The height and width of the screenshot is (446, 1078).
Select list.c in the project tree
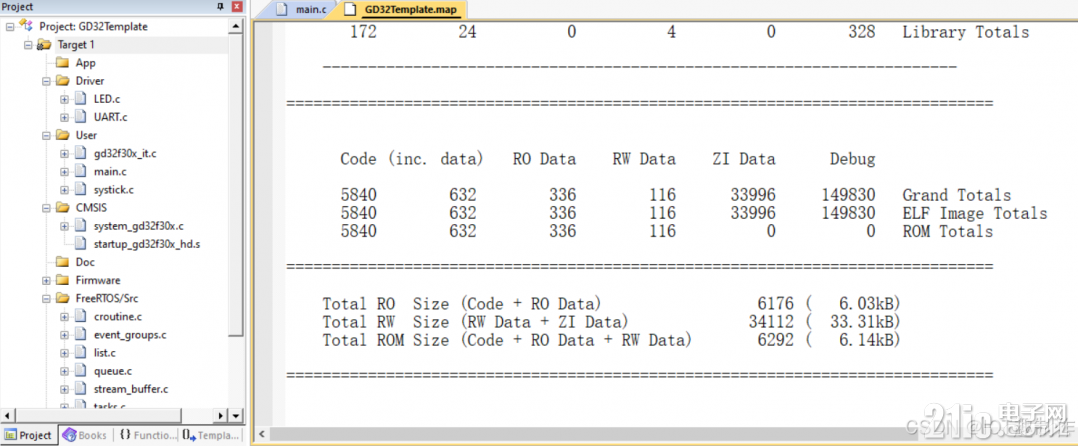pos(104,353)
